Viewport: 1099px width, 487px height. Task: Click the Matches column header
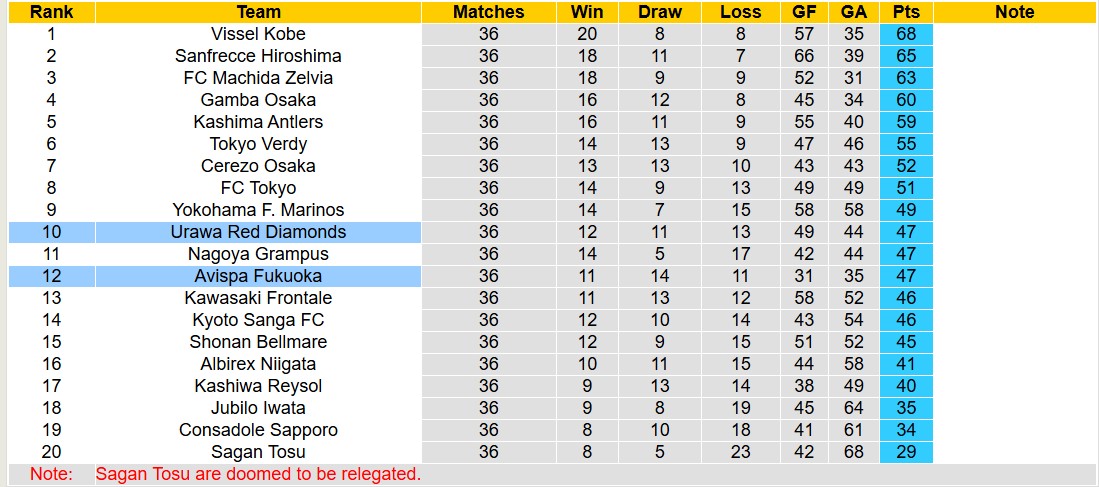click(488, 12)
